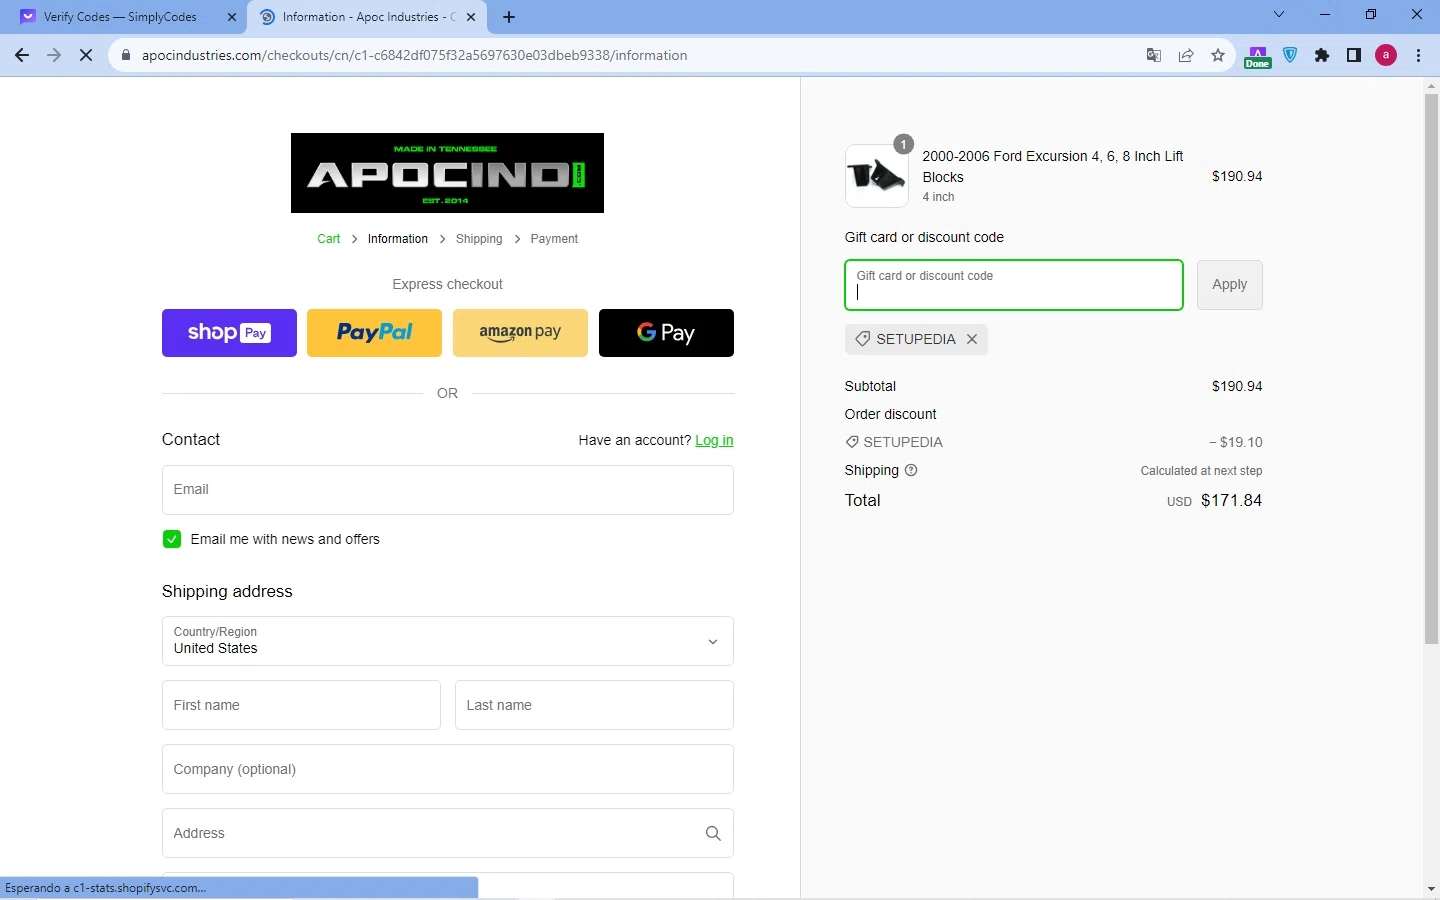This screenshot has width=1440, height=900.
Task: Click the shipping help question mark icon
Action: point(911,470)
